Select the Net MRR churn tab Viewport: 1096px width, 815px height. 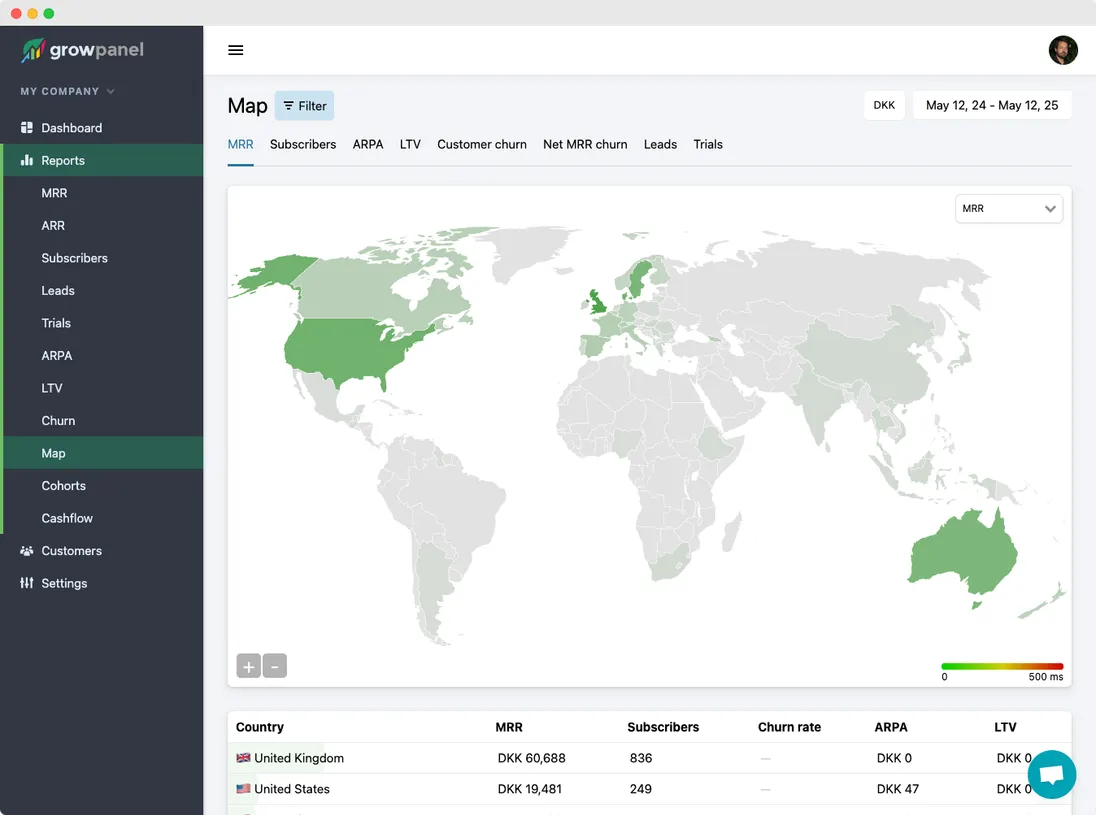[585, 144]
